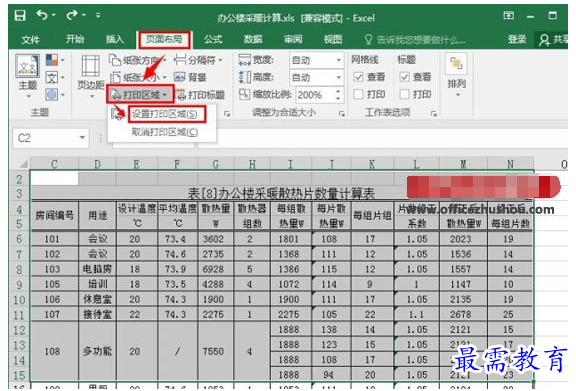576x391 pixels.
Task: Click the 培训 cell
Action: pyautogui.click(x=97, y=284)
